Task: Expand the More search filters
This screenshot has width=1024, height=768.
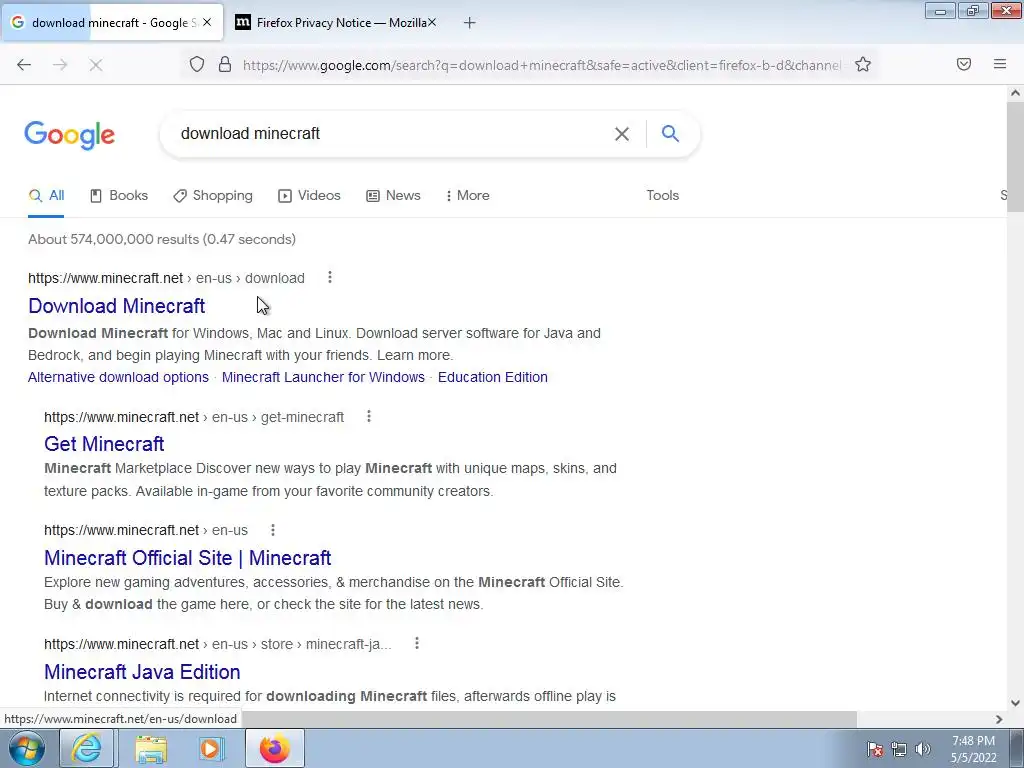Action: point(468,195)
